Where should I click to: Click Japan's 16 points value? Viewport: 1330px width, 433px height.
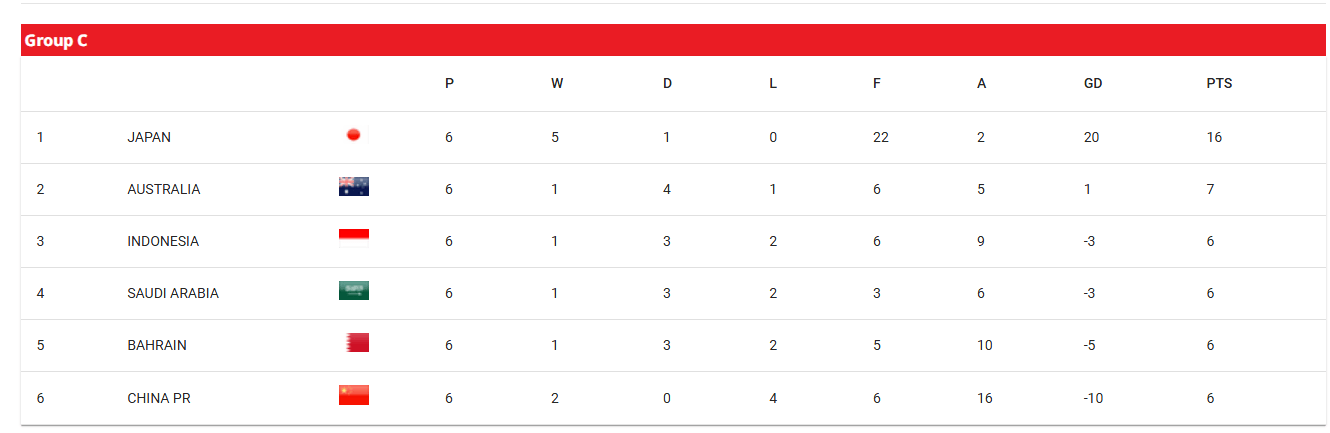point(1214,138)
